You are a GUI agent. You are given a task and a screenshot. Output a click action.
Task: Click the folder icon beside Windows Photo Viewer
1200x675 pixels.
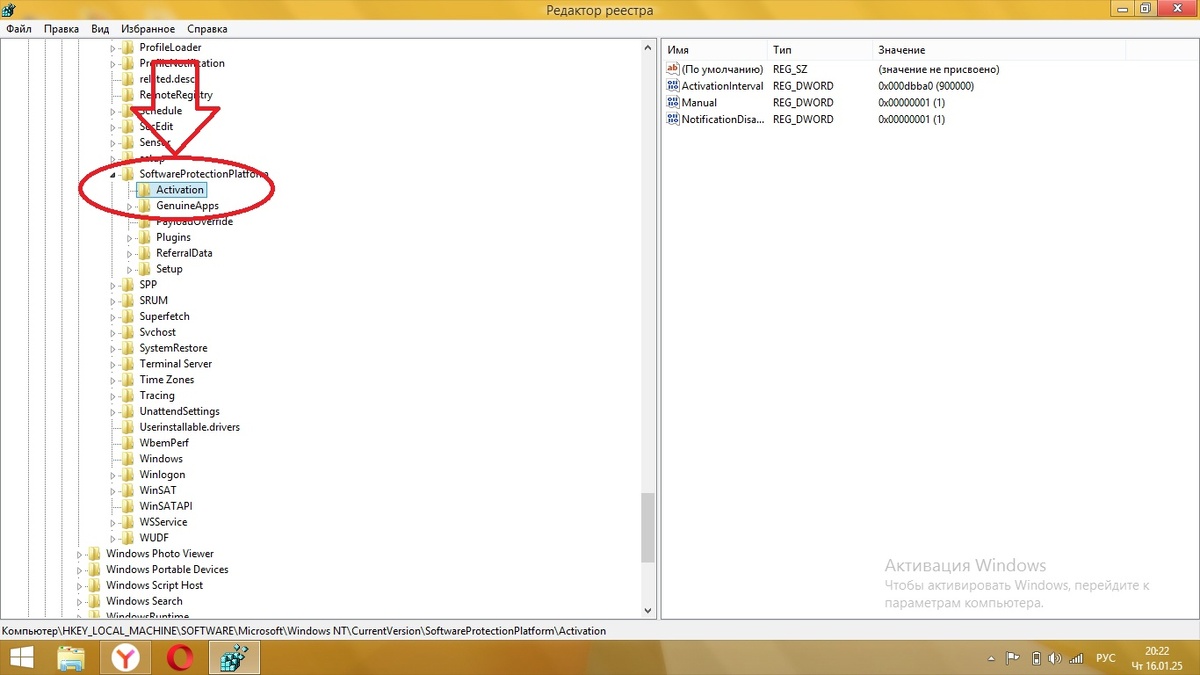(94, 554)
